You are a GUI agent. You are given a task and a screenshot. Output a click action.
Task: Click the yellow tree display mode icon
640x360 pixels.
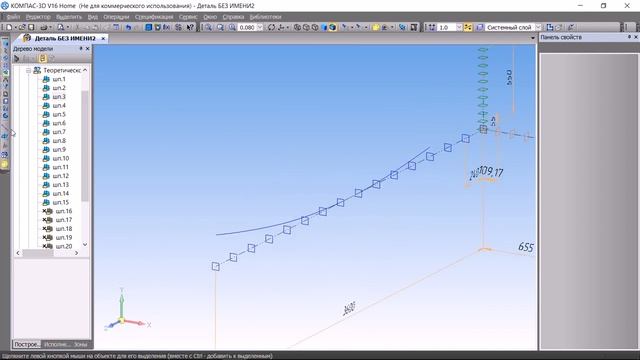[x=42, y=58]
